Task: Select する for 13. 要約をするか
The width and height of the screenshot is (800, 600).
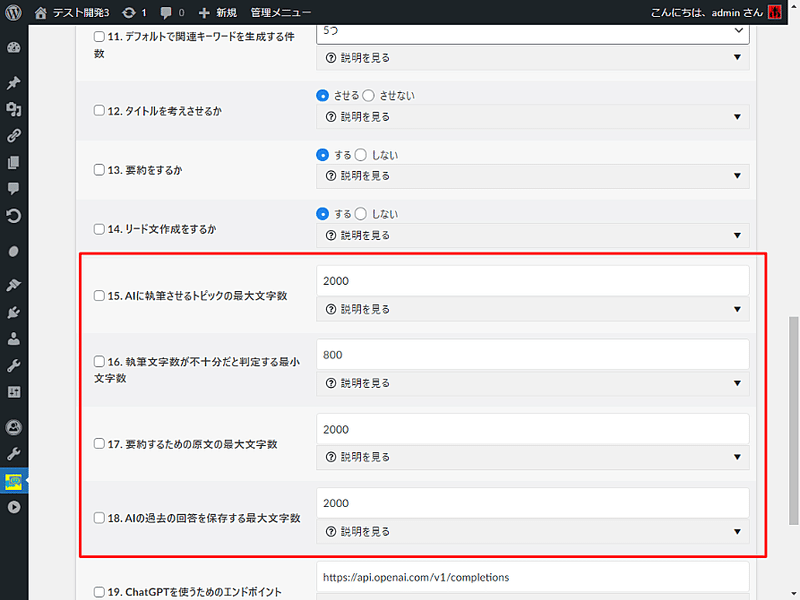Action: click(x=322, y=155)
